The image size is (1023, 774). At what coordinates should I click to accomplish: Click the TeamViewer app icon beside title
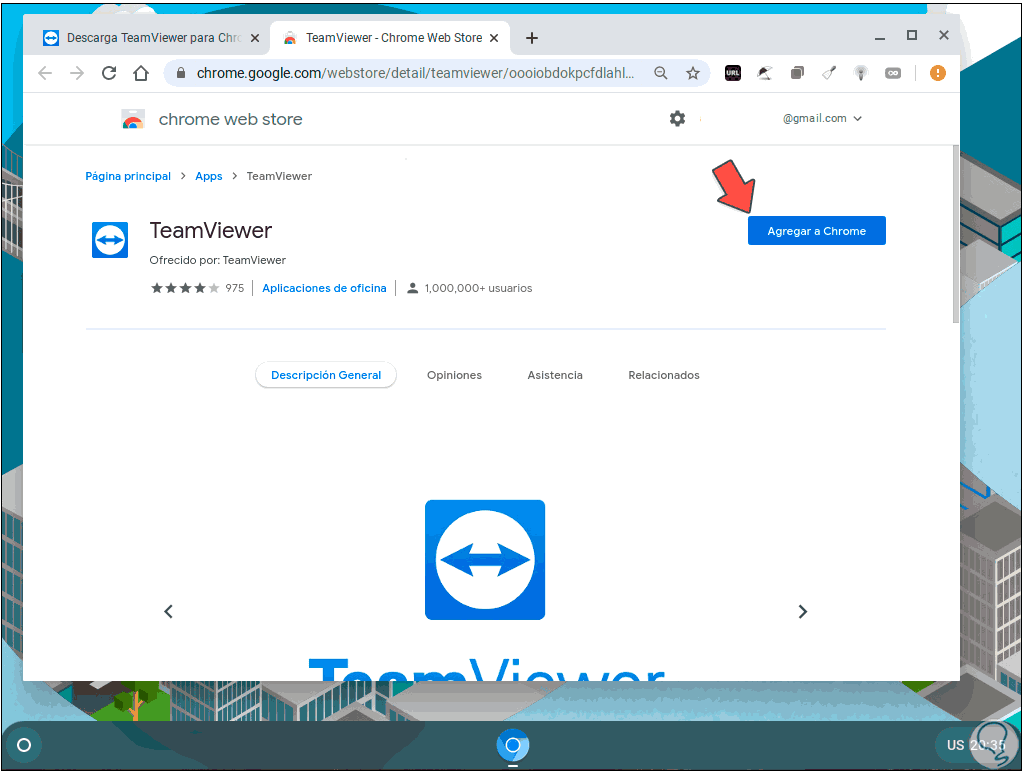coord(110,240)
